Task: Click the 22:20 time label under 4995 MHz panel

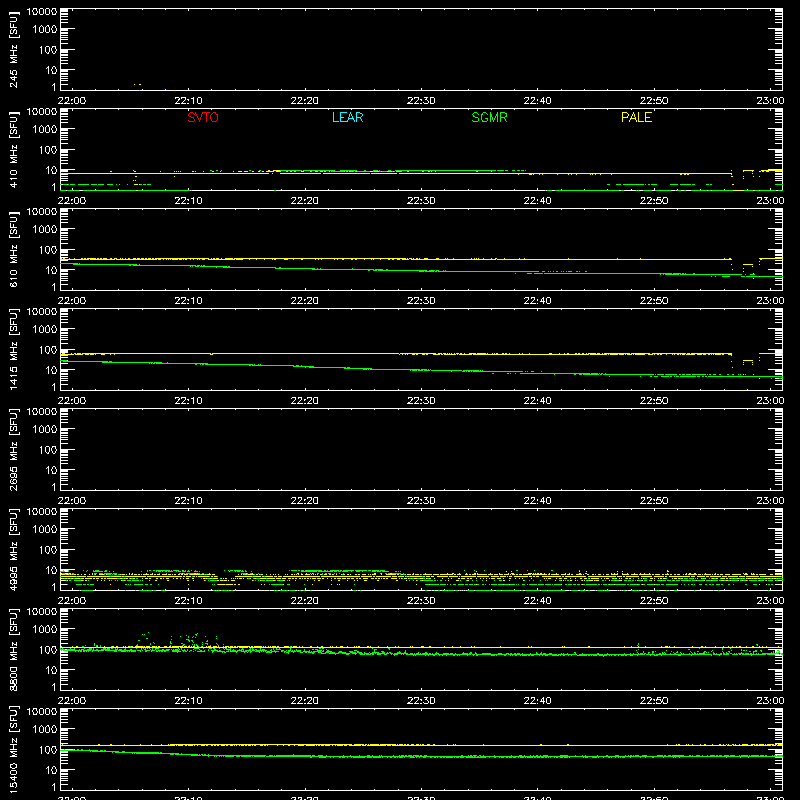Action: [x=305, y=601]
